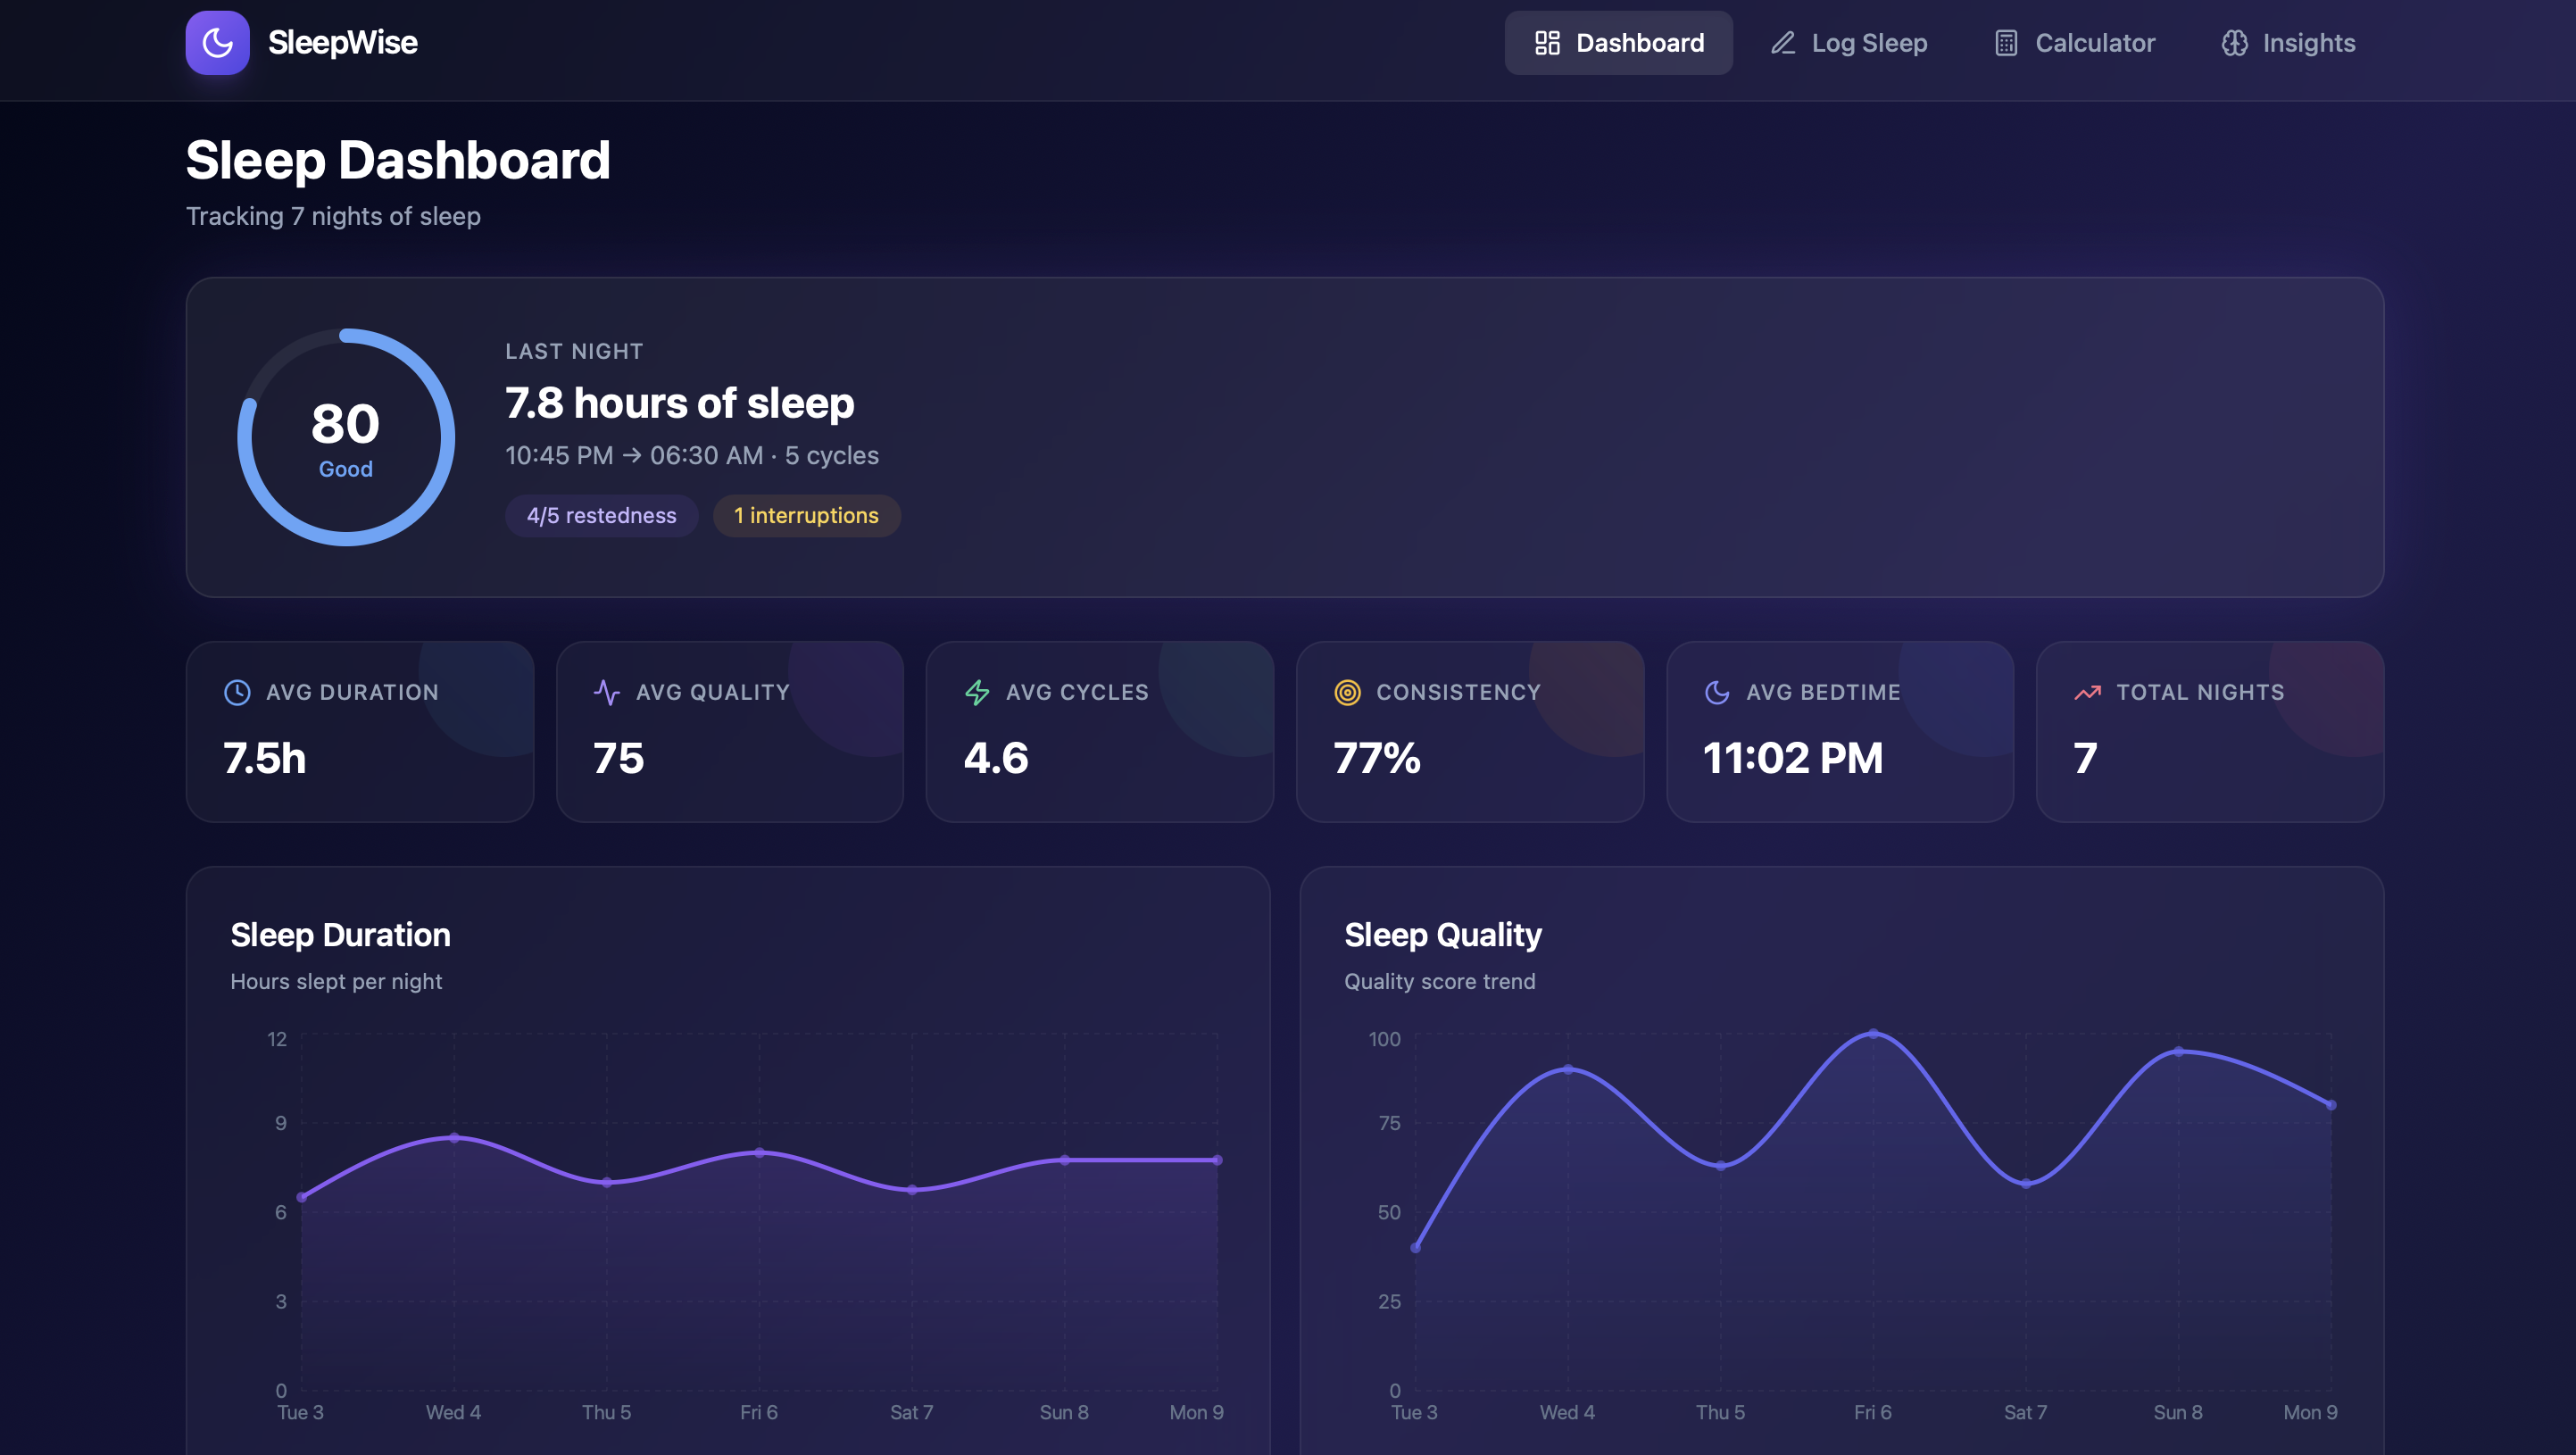The image size is (2576, 1455).
Task: Open the Insights tab
Action: pos(2288,43)
